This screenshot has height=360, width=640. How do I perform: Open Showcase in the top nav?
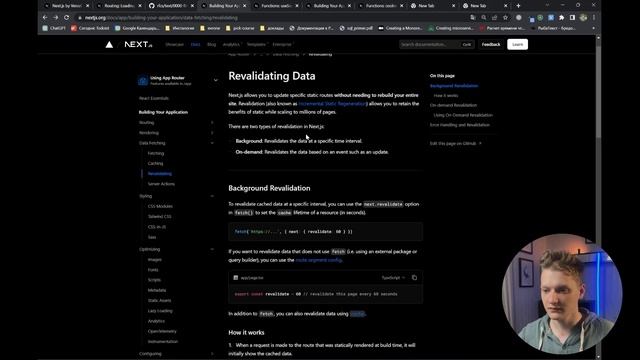point(174,44)
